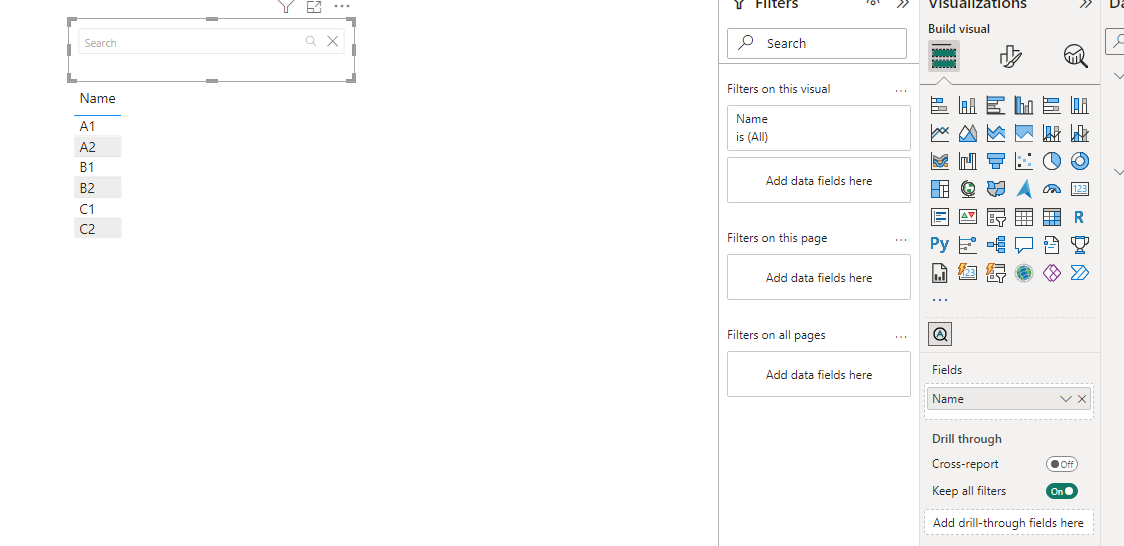The height and width of the screenshot is (546, 1124).
Task: Select the Power Apps visual
Action: point(1052,272)
